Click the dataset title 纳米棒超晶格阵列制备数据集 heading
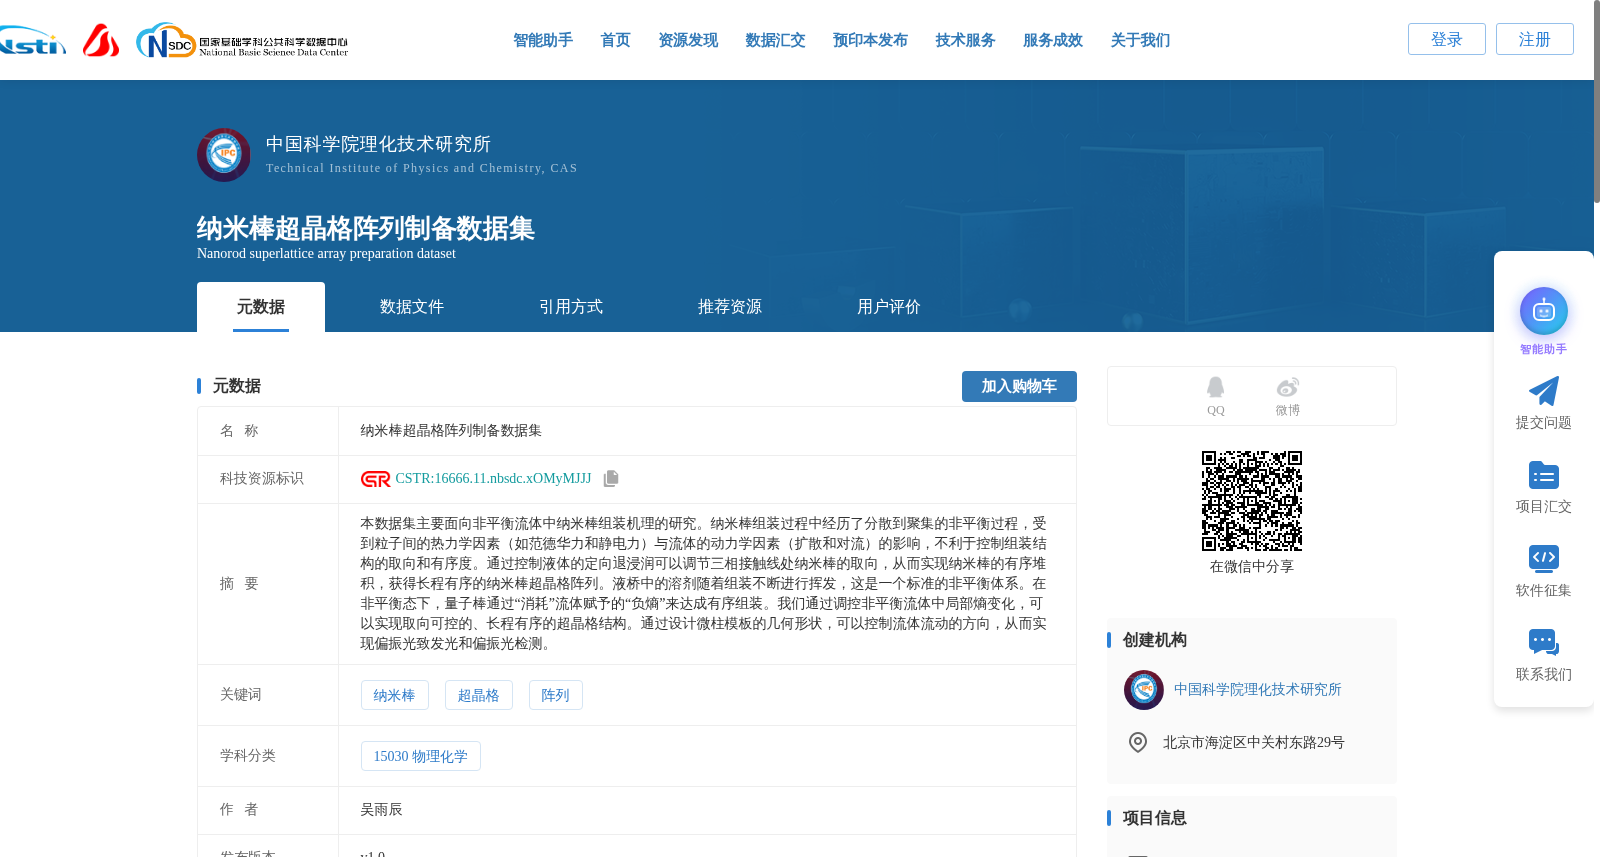The width and height of the screenshot is (1600, 857). pos(366,228)
